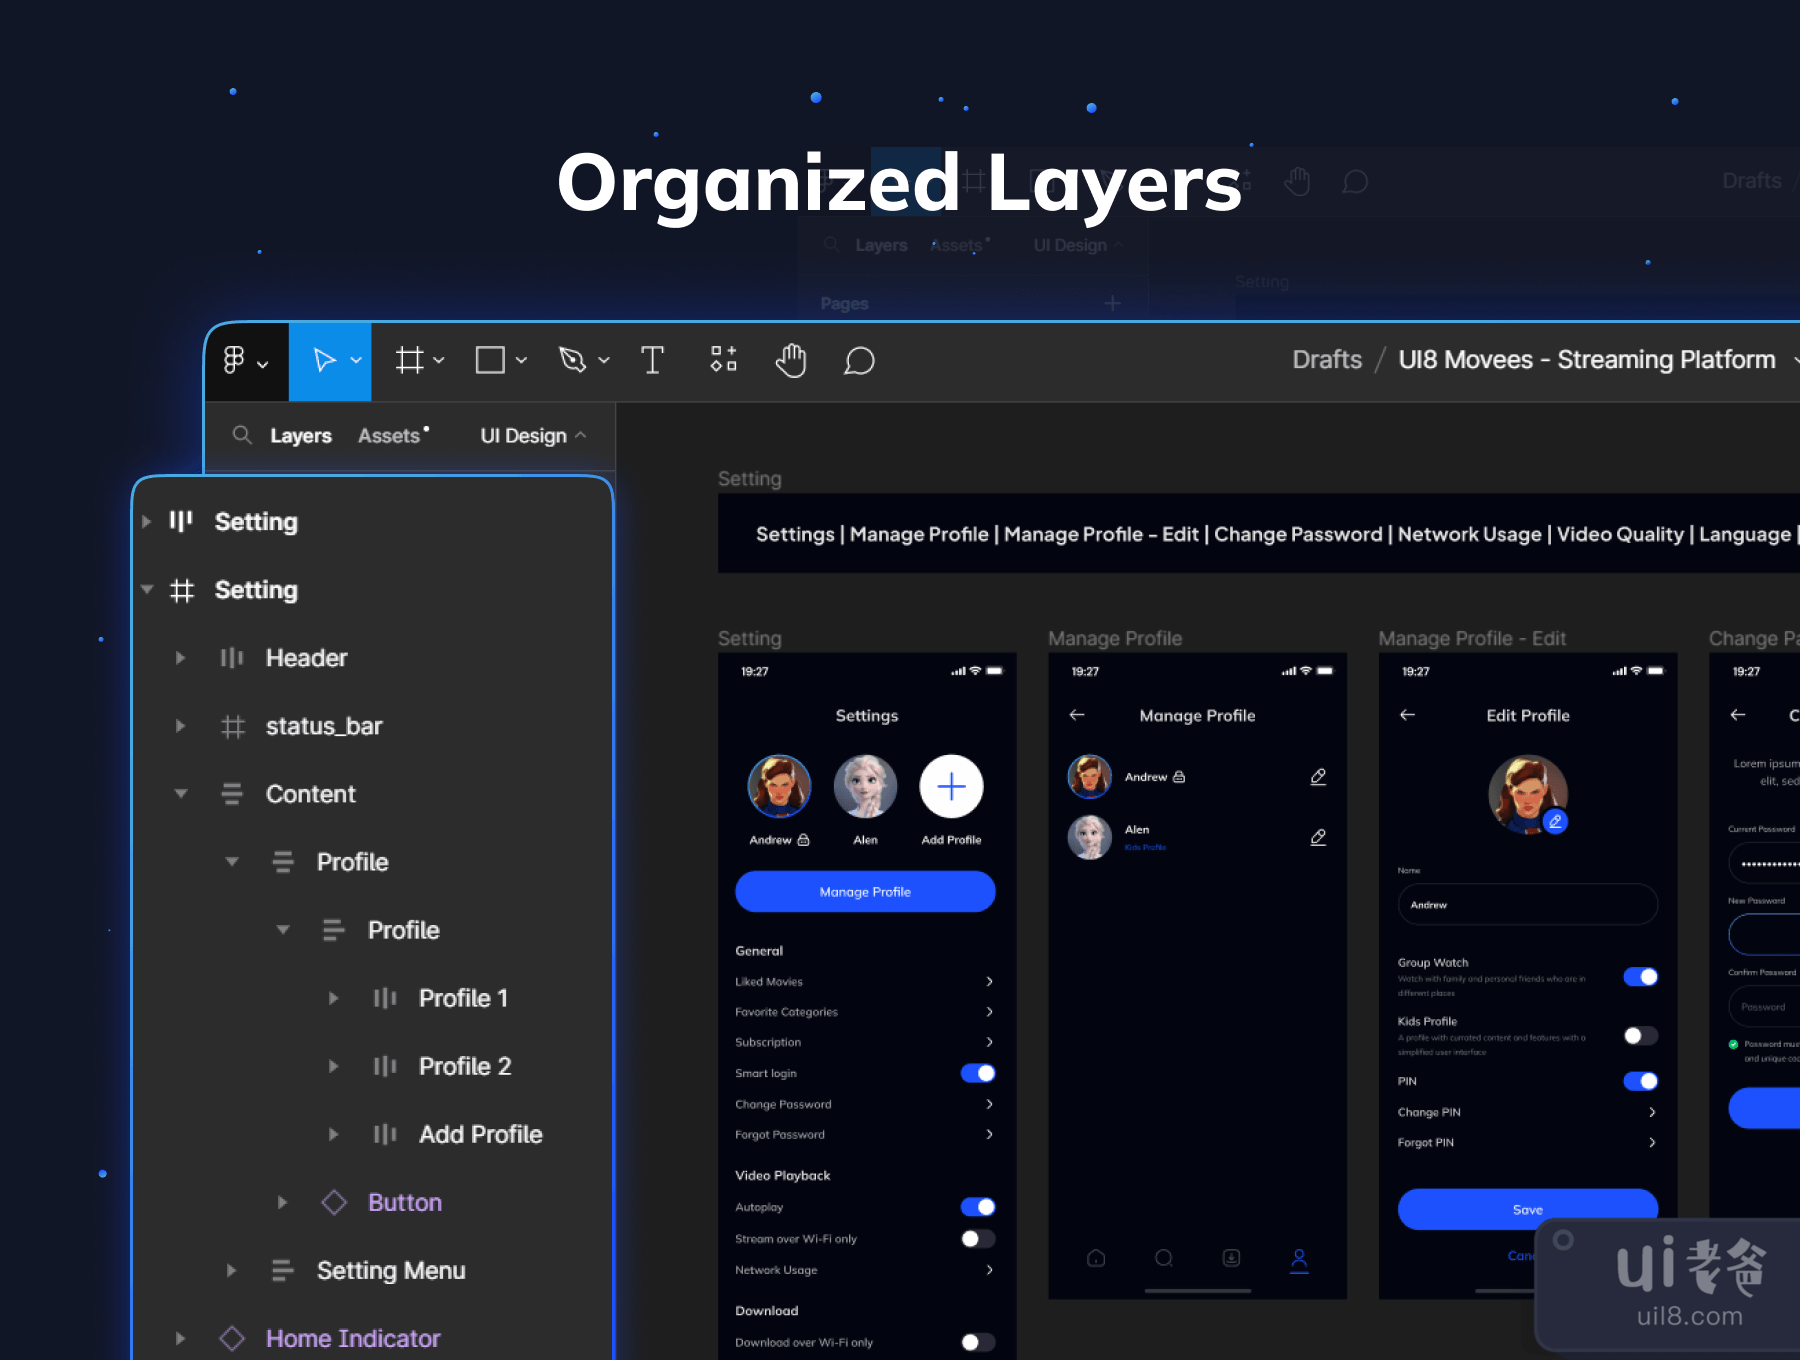Select the Comment tool
The image size is (1800, 1360).
click(859, 361)
